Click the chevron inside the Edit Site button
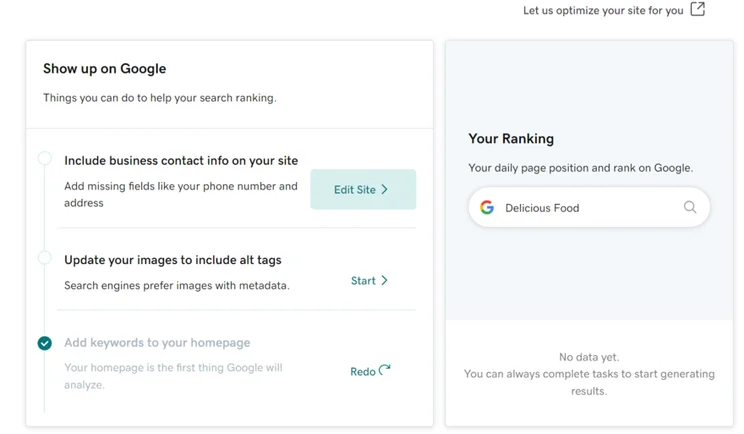The height and width of the screenshot is (434, 744). tap(384, 189)
